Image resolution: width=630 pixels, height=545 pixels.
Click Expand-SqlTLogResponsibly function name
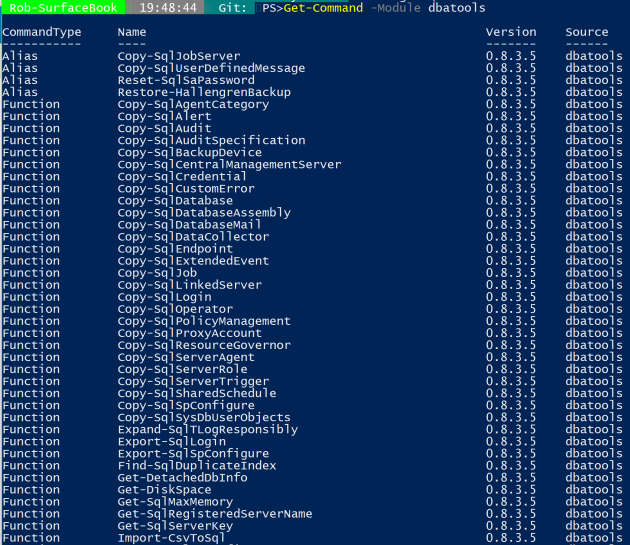(208, 430)
